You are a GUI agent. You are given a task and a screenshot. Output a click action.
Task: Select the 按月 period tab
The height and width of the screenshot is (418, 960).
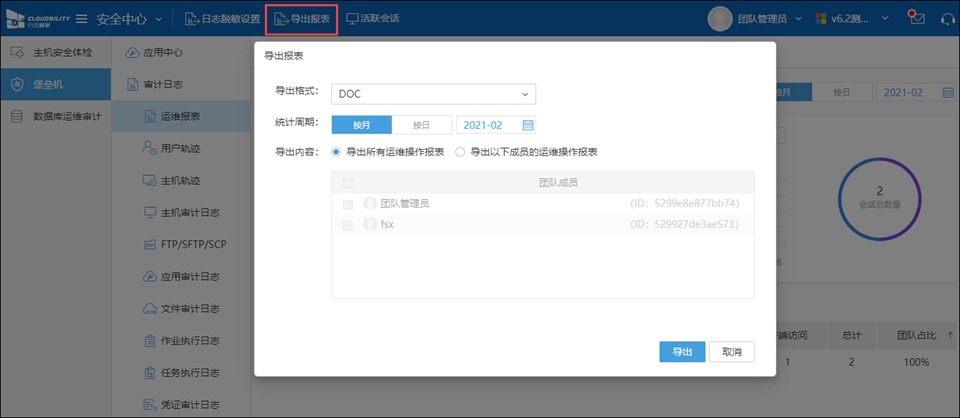tap(361, 125)
